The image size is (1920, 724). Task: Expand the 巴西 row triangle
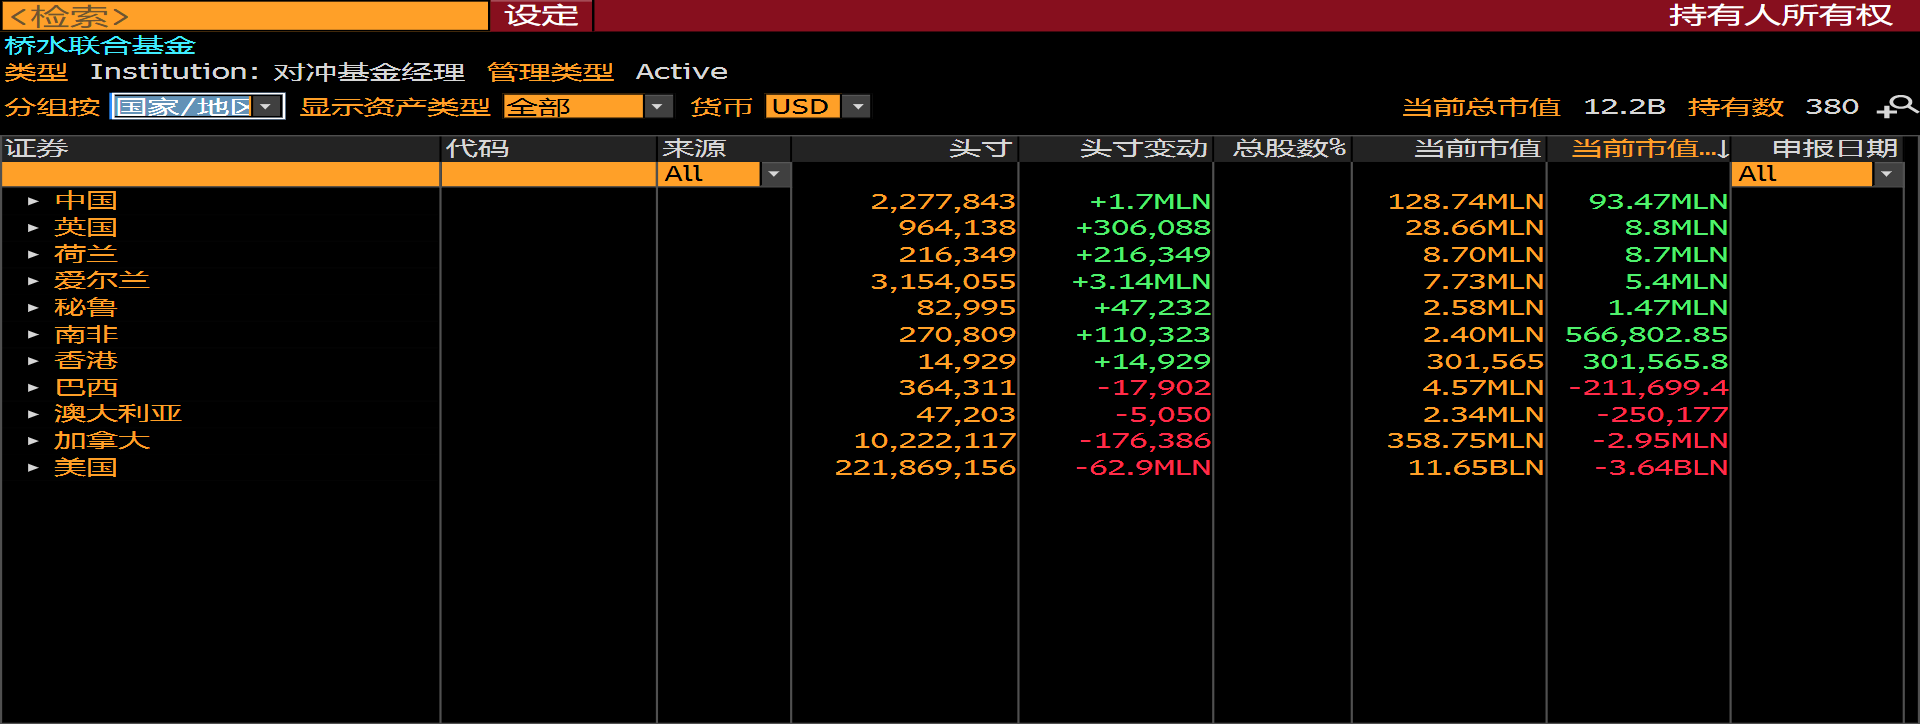pyautogui.click(x=33, y=387)
